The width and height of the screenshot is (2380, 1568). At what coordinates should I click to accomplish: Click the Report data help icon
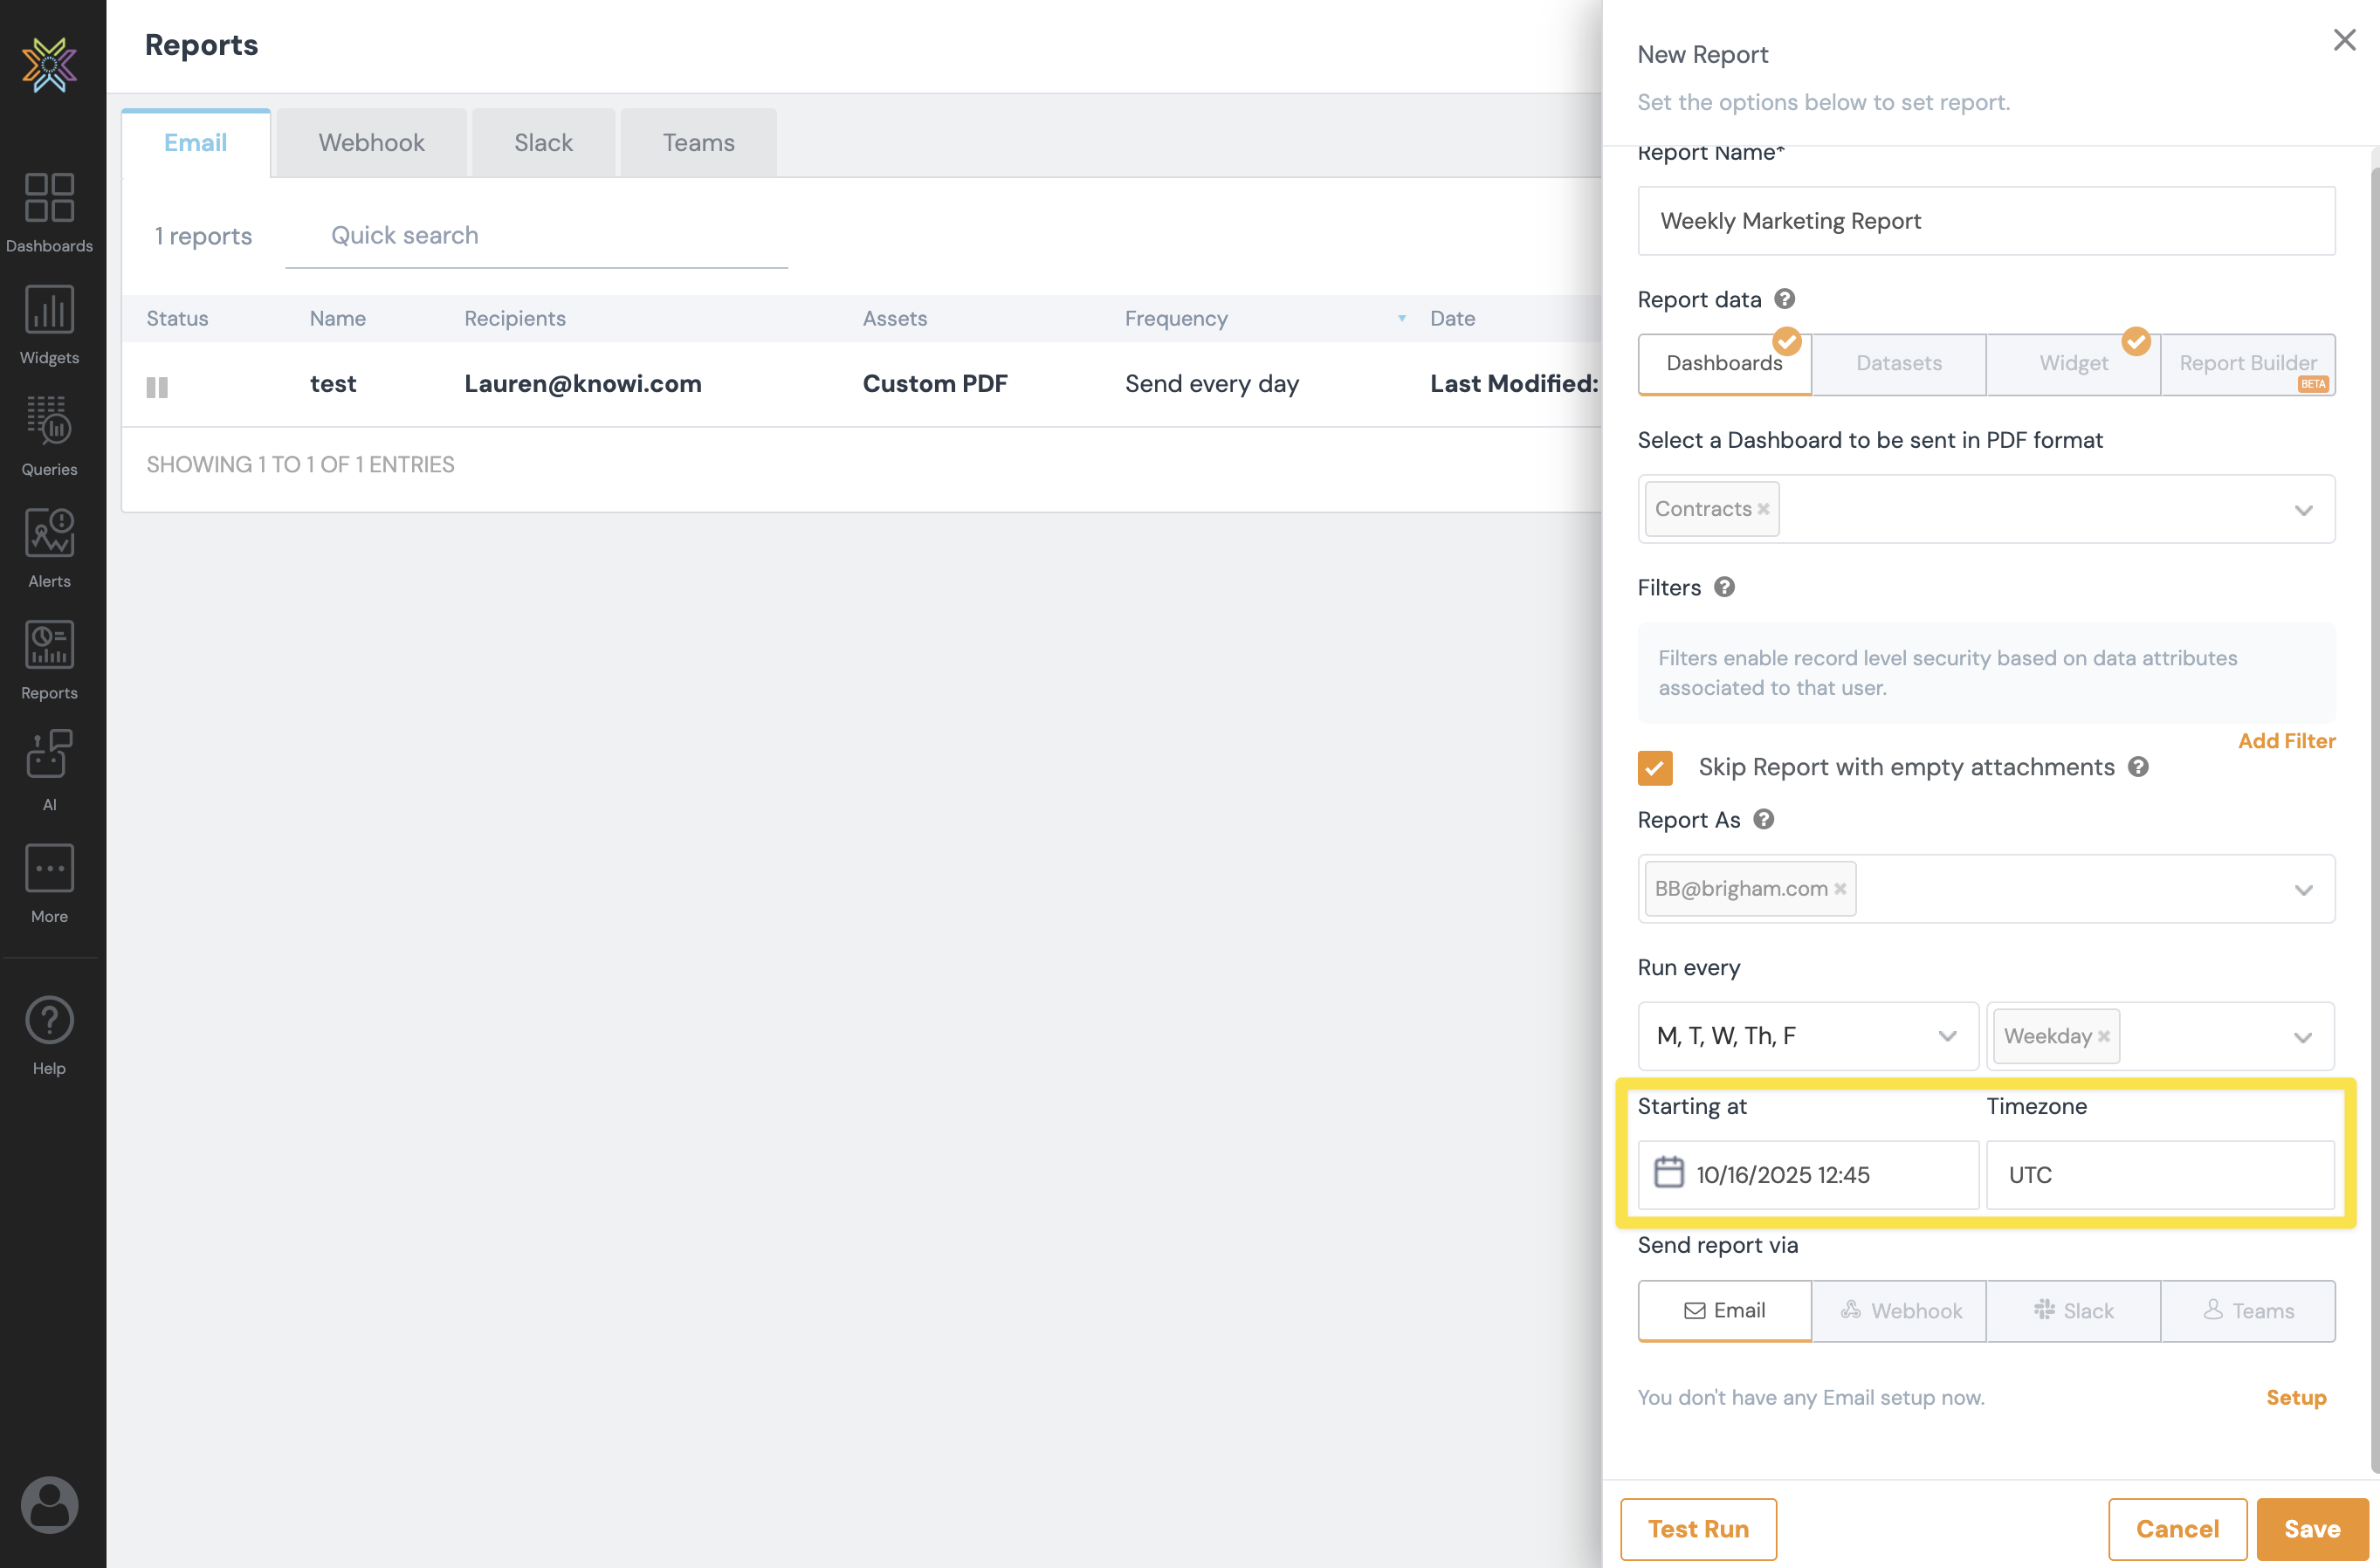pyautogui.click(x=1785, y=299)
